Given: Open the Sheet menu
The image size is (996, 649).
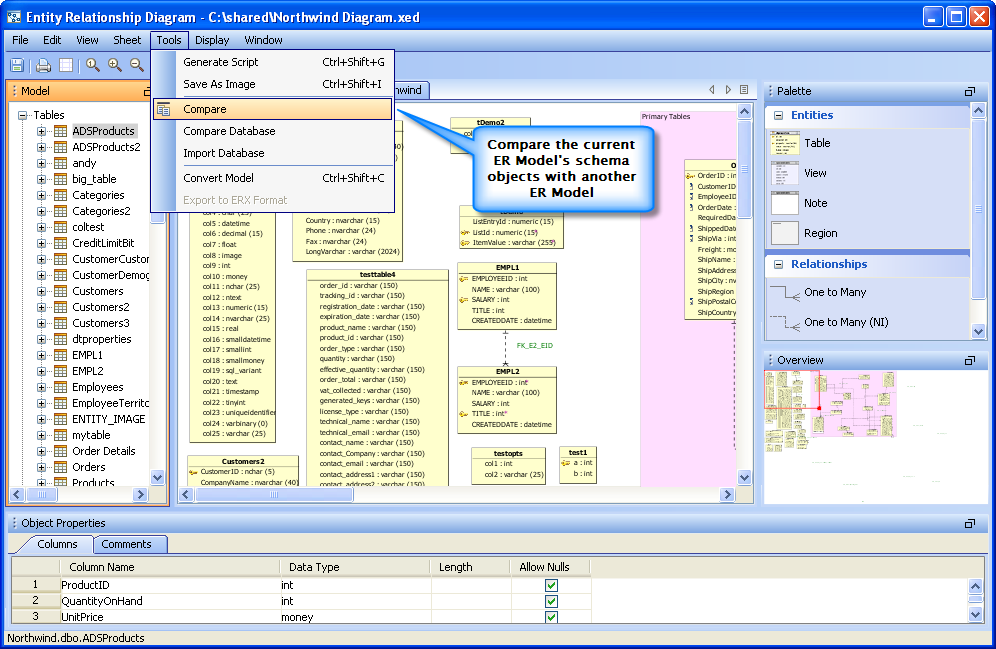Looking at the screenshot, I should click(x=127, y=40).
